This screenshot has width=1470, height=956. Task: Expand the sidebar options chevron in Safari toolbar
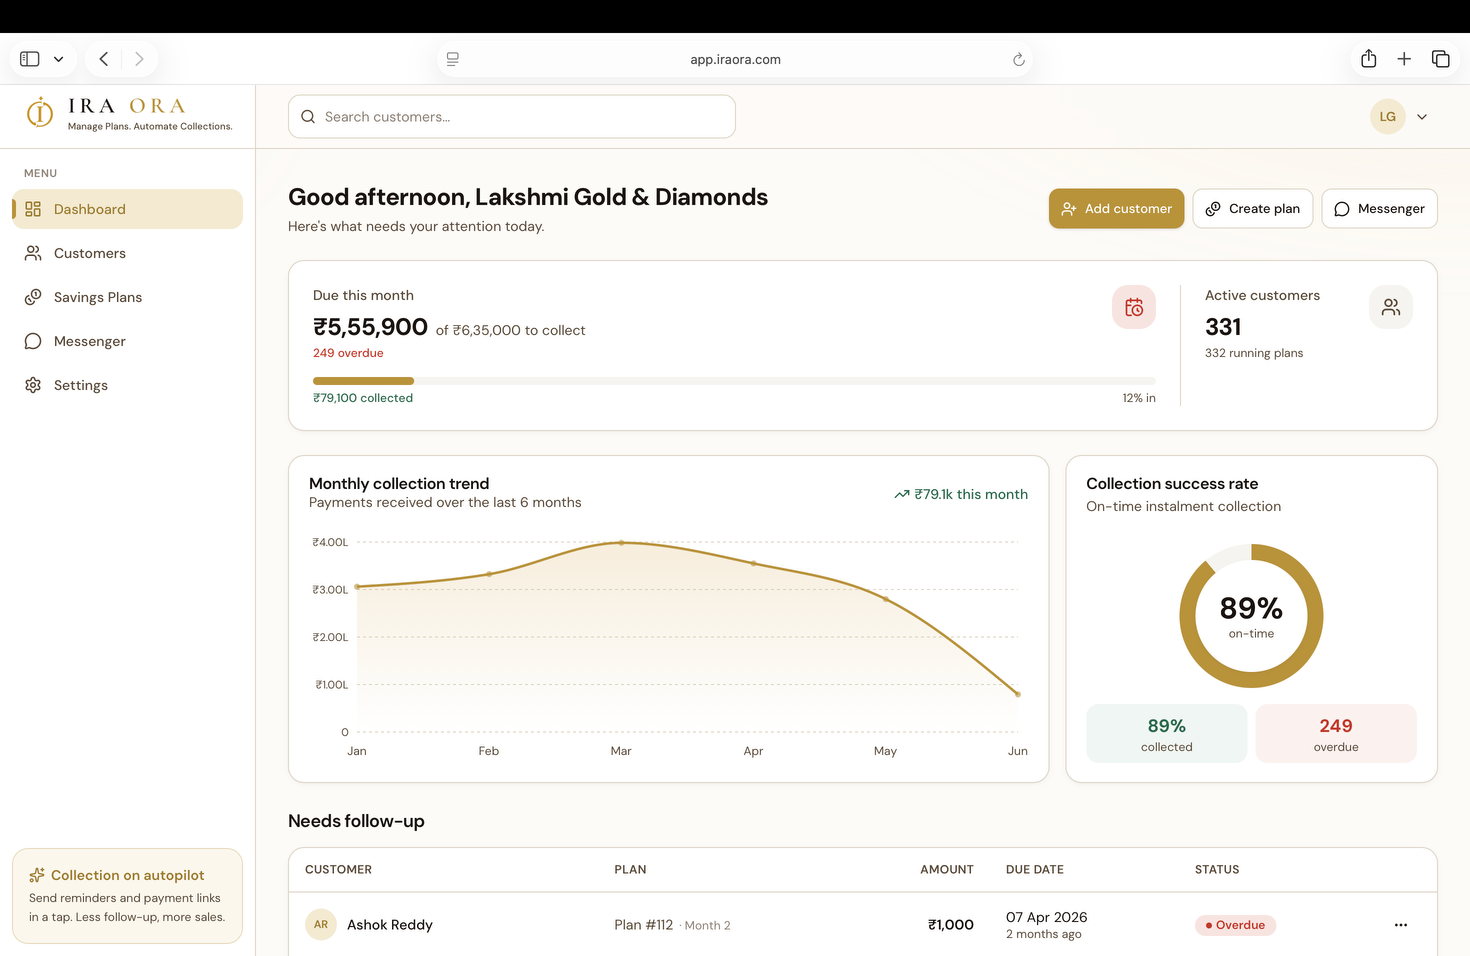(59, 59)
